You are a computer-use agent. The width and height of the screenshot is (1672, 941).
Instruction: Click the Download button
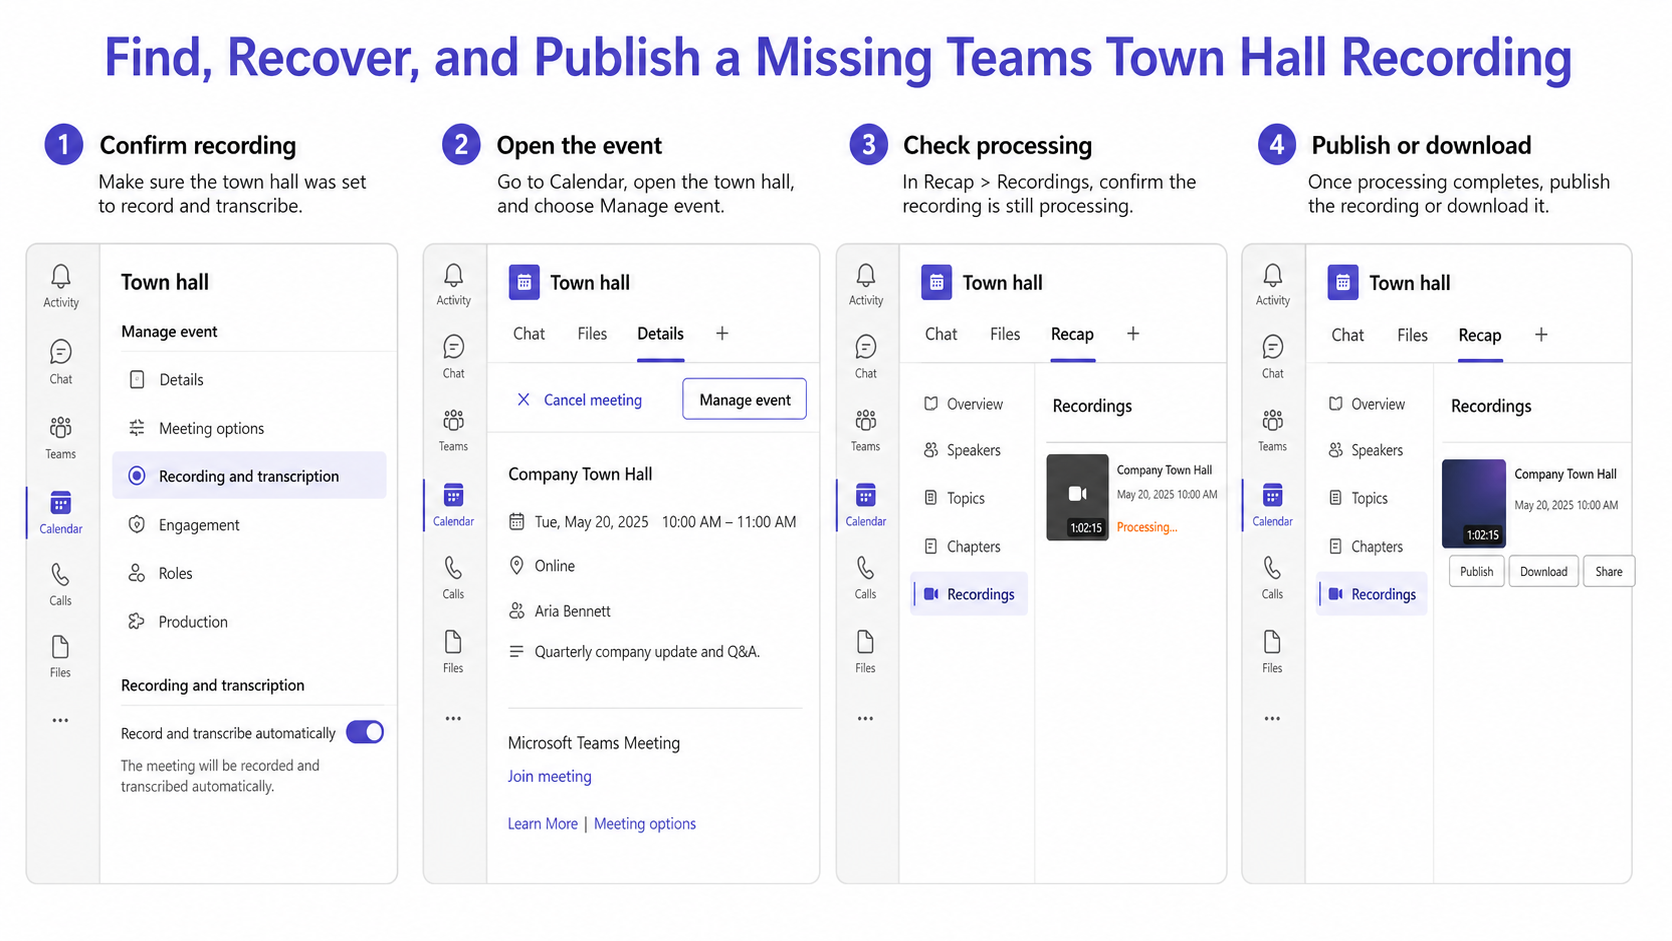point(1543,571)
